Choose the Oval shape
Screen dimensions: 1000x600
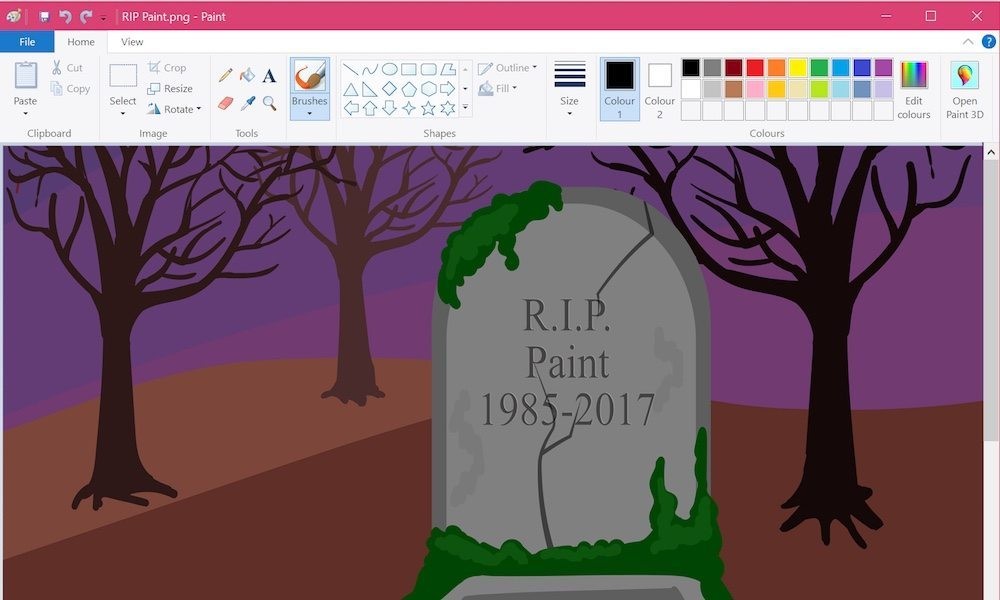390,70
